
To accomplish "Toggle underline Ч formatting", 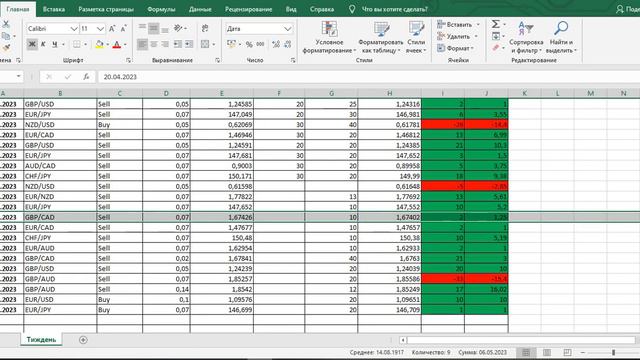I will click(55, 44).
